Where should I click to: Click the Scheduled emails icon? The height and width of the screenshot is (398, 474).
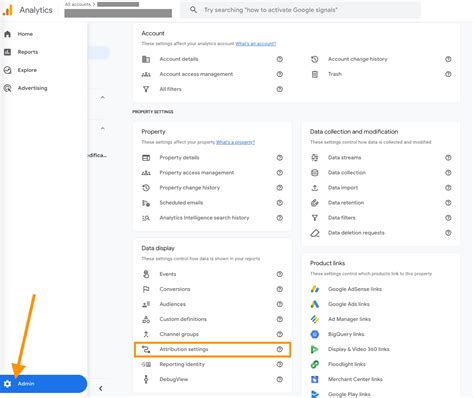coord(146,203)
